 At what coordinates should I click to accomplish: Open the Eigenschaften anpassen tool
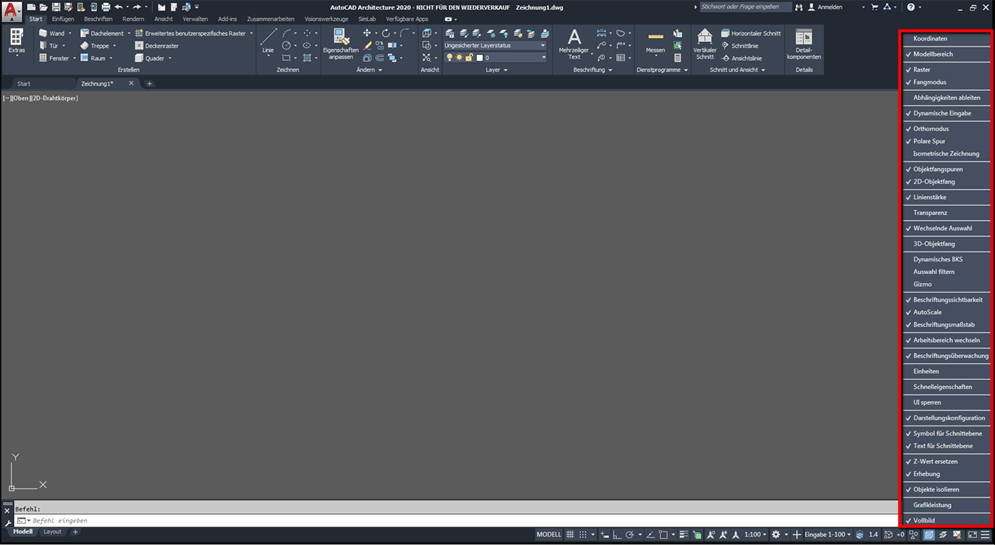pyautogui.click(x=340, y=40)
